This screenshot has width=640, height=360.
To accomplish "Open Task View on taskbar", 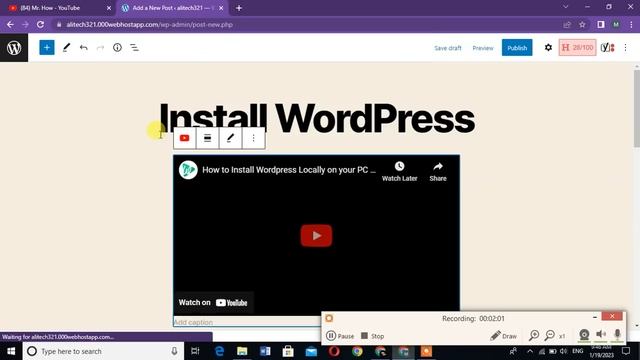I will [196, 351].
